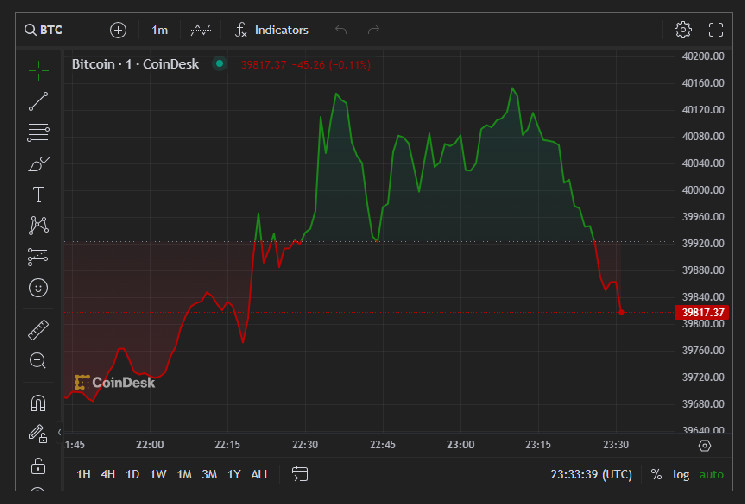Click the 23:33:39 (UTC) timezone selector
The width and height of the screenshot is (745, 504).
(591, 474)
